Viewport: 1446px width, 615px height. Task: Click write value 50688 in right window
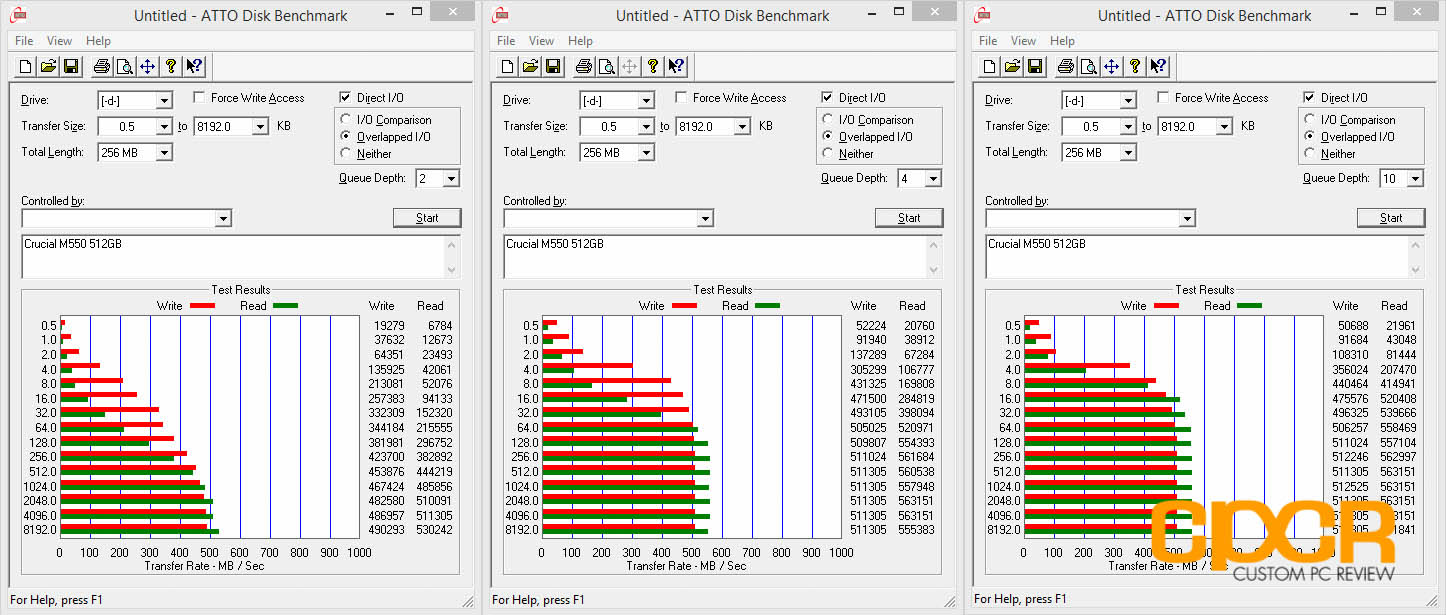pos(1353,326)
